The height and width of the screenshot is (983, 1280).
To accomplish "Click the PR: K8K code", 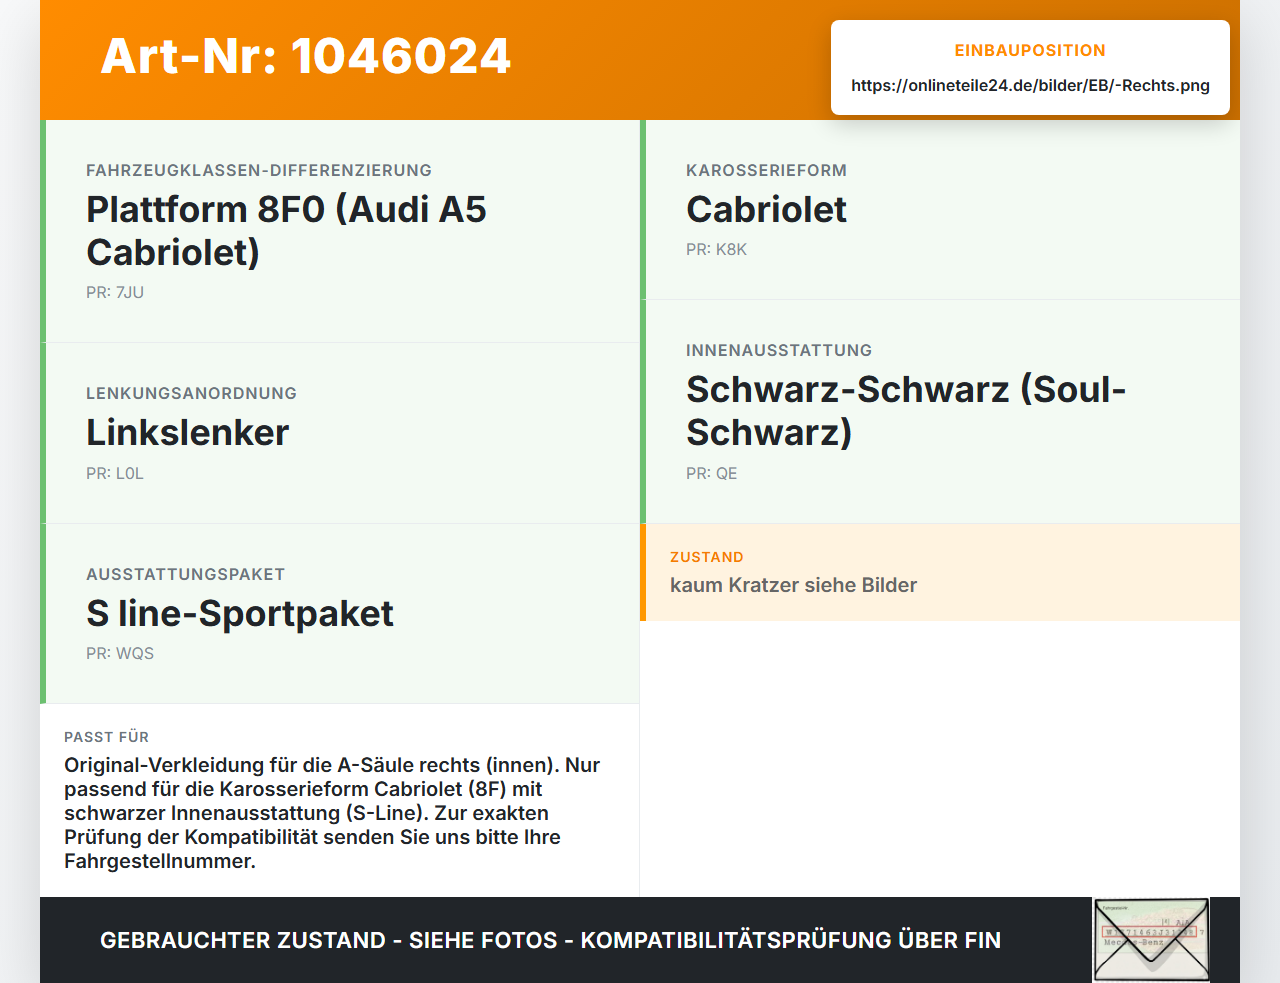I will pyautogui.click(x=716, y=250).
